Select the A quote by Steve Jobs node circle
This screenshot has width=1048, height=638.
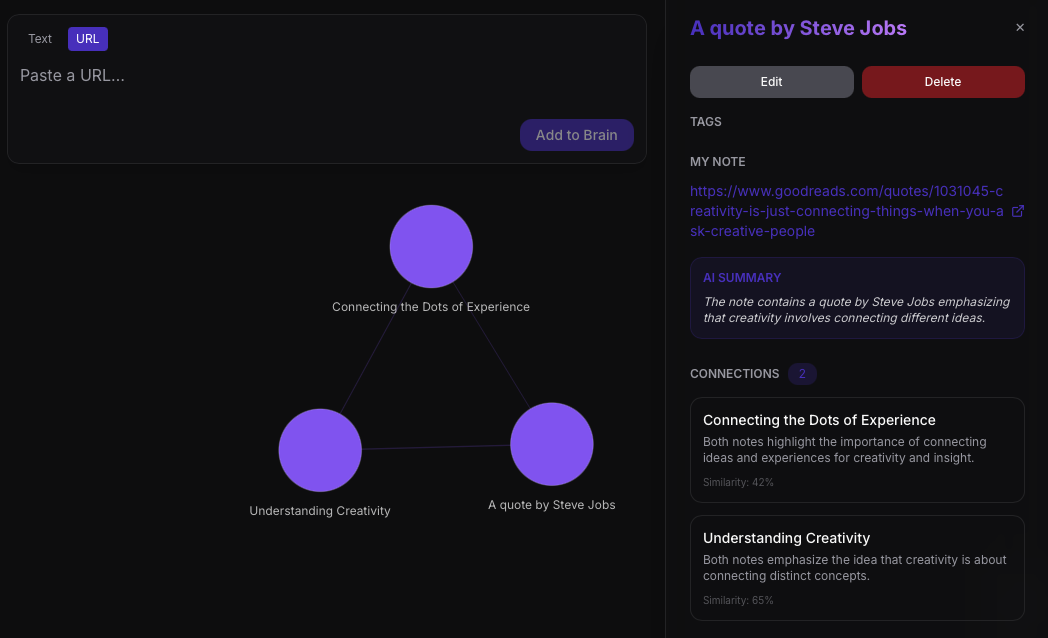pyautogui.click(x=552, y=444)
